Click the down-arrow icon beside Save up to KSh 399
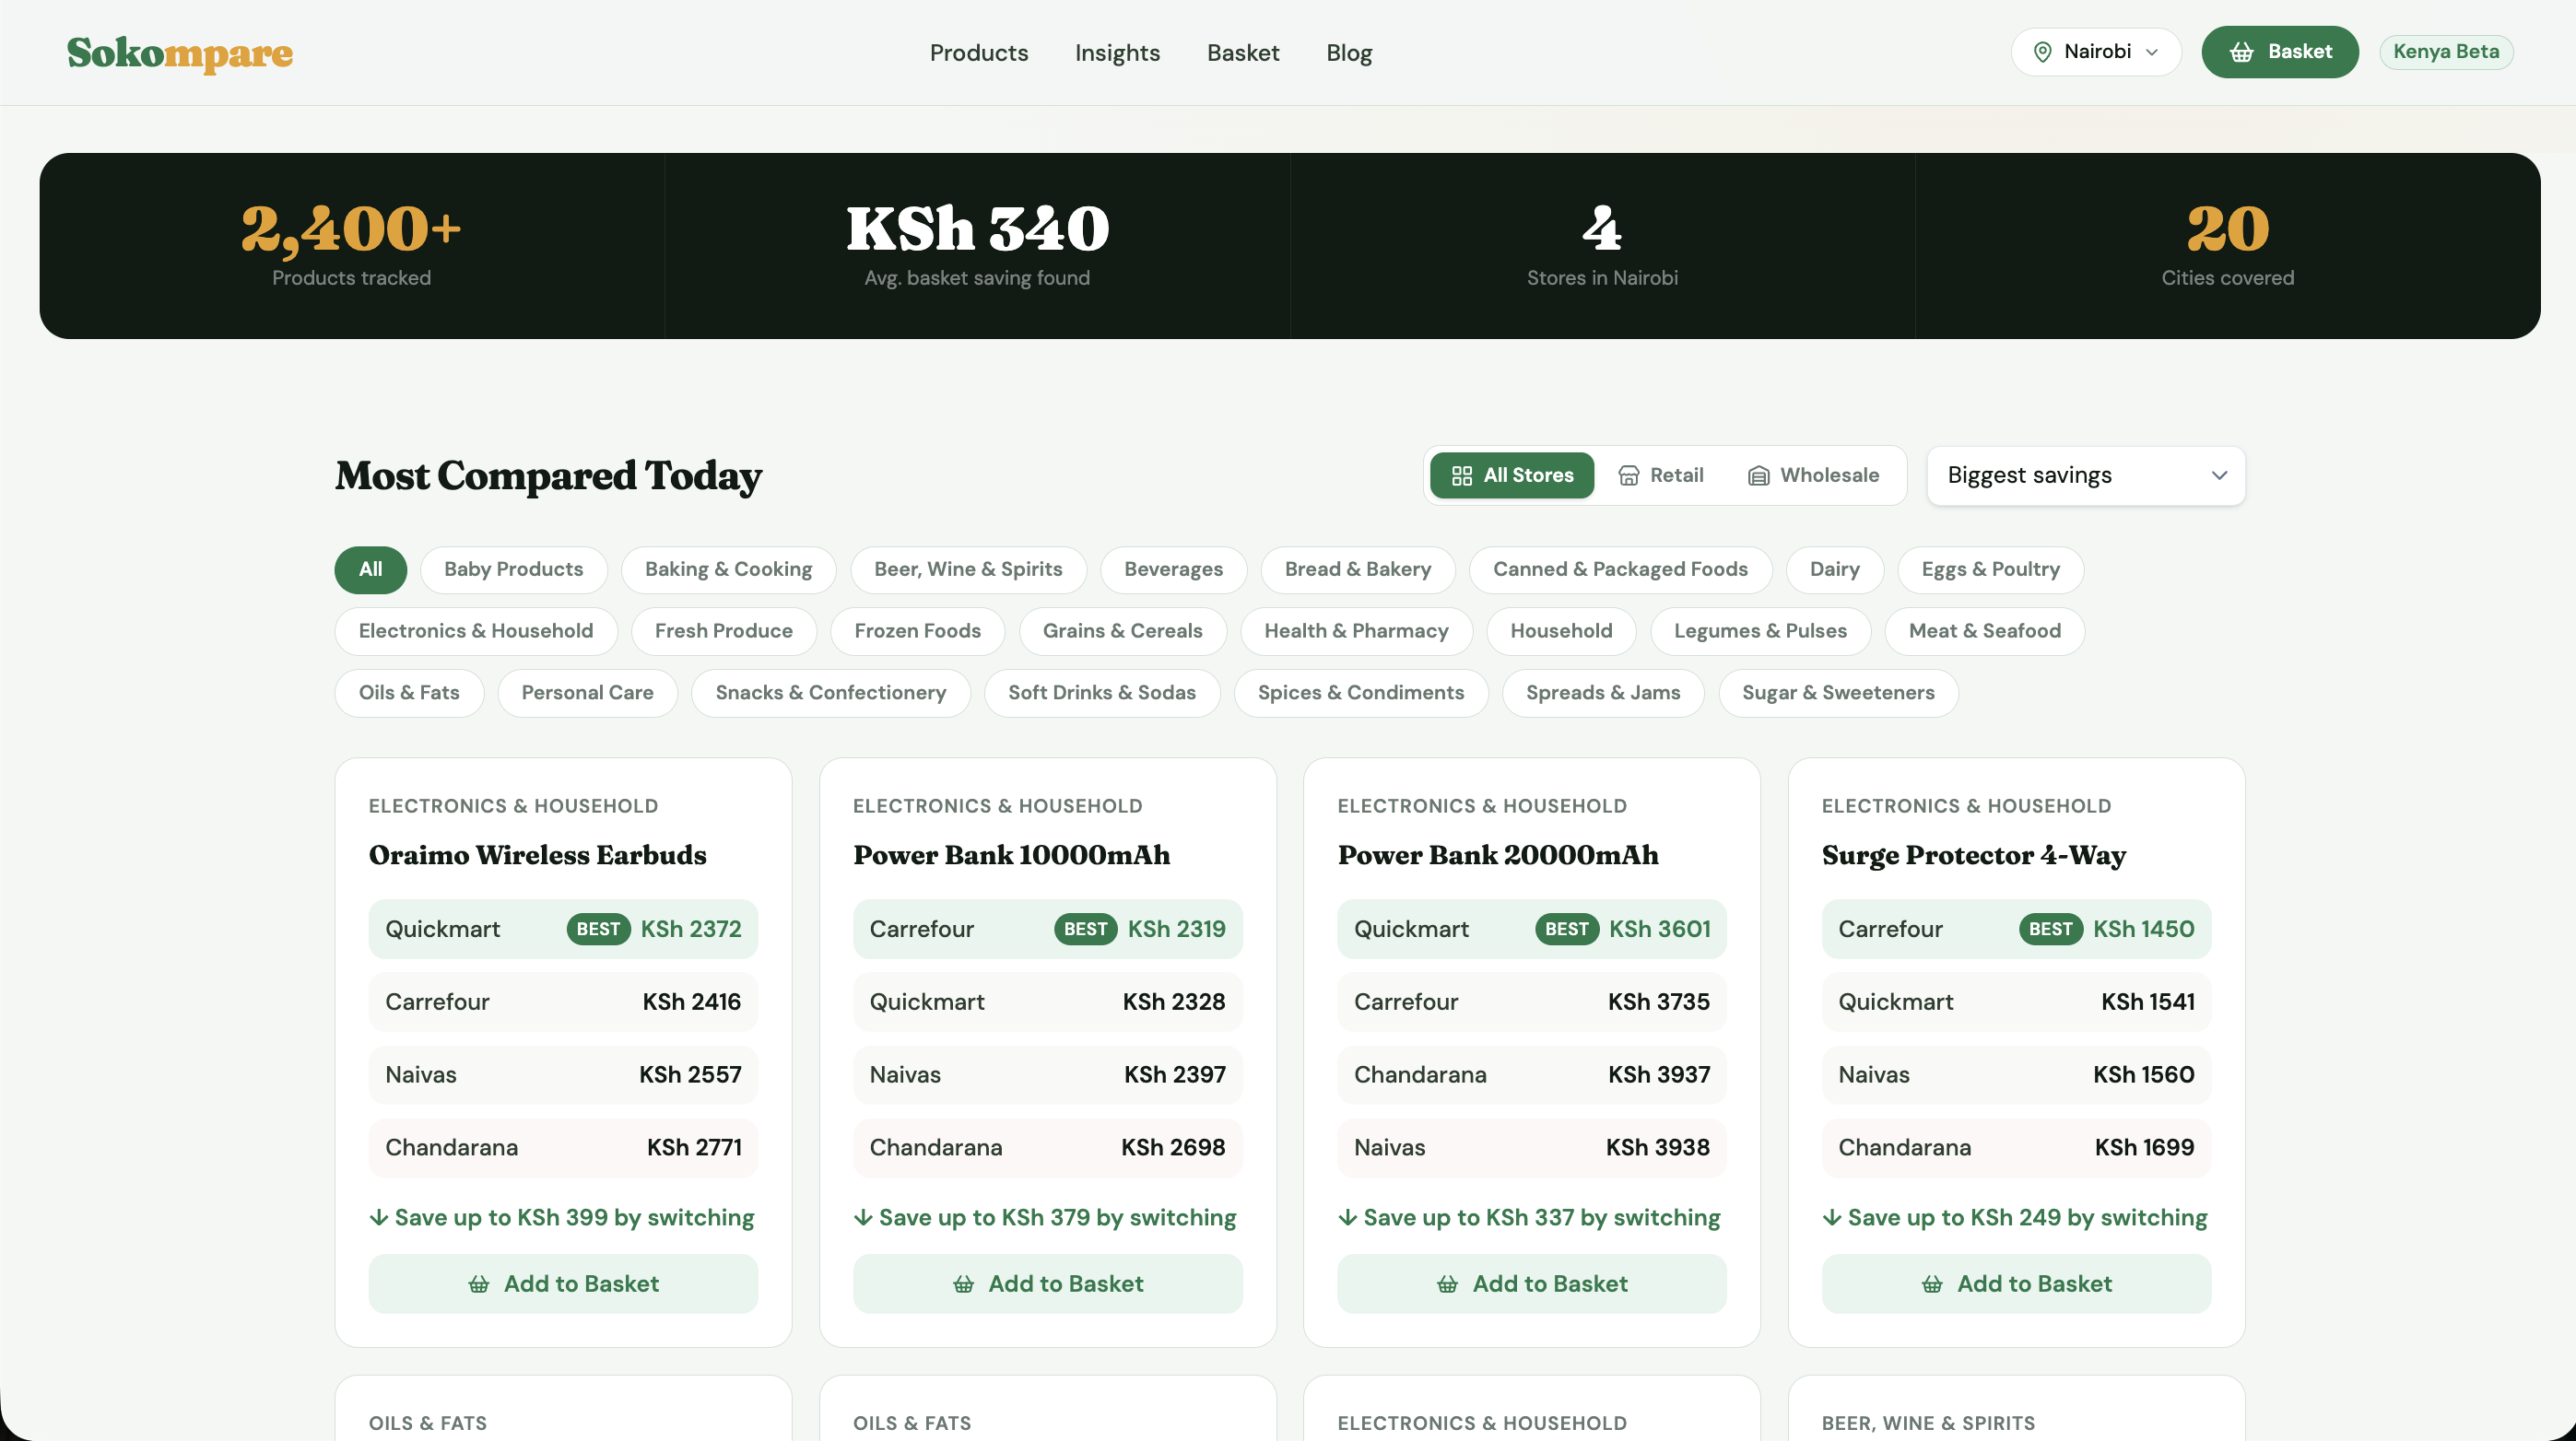 pos(379,1217)
